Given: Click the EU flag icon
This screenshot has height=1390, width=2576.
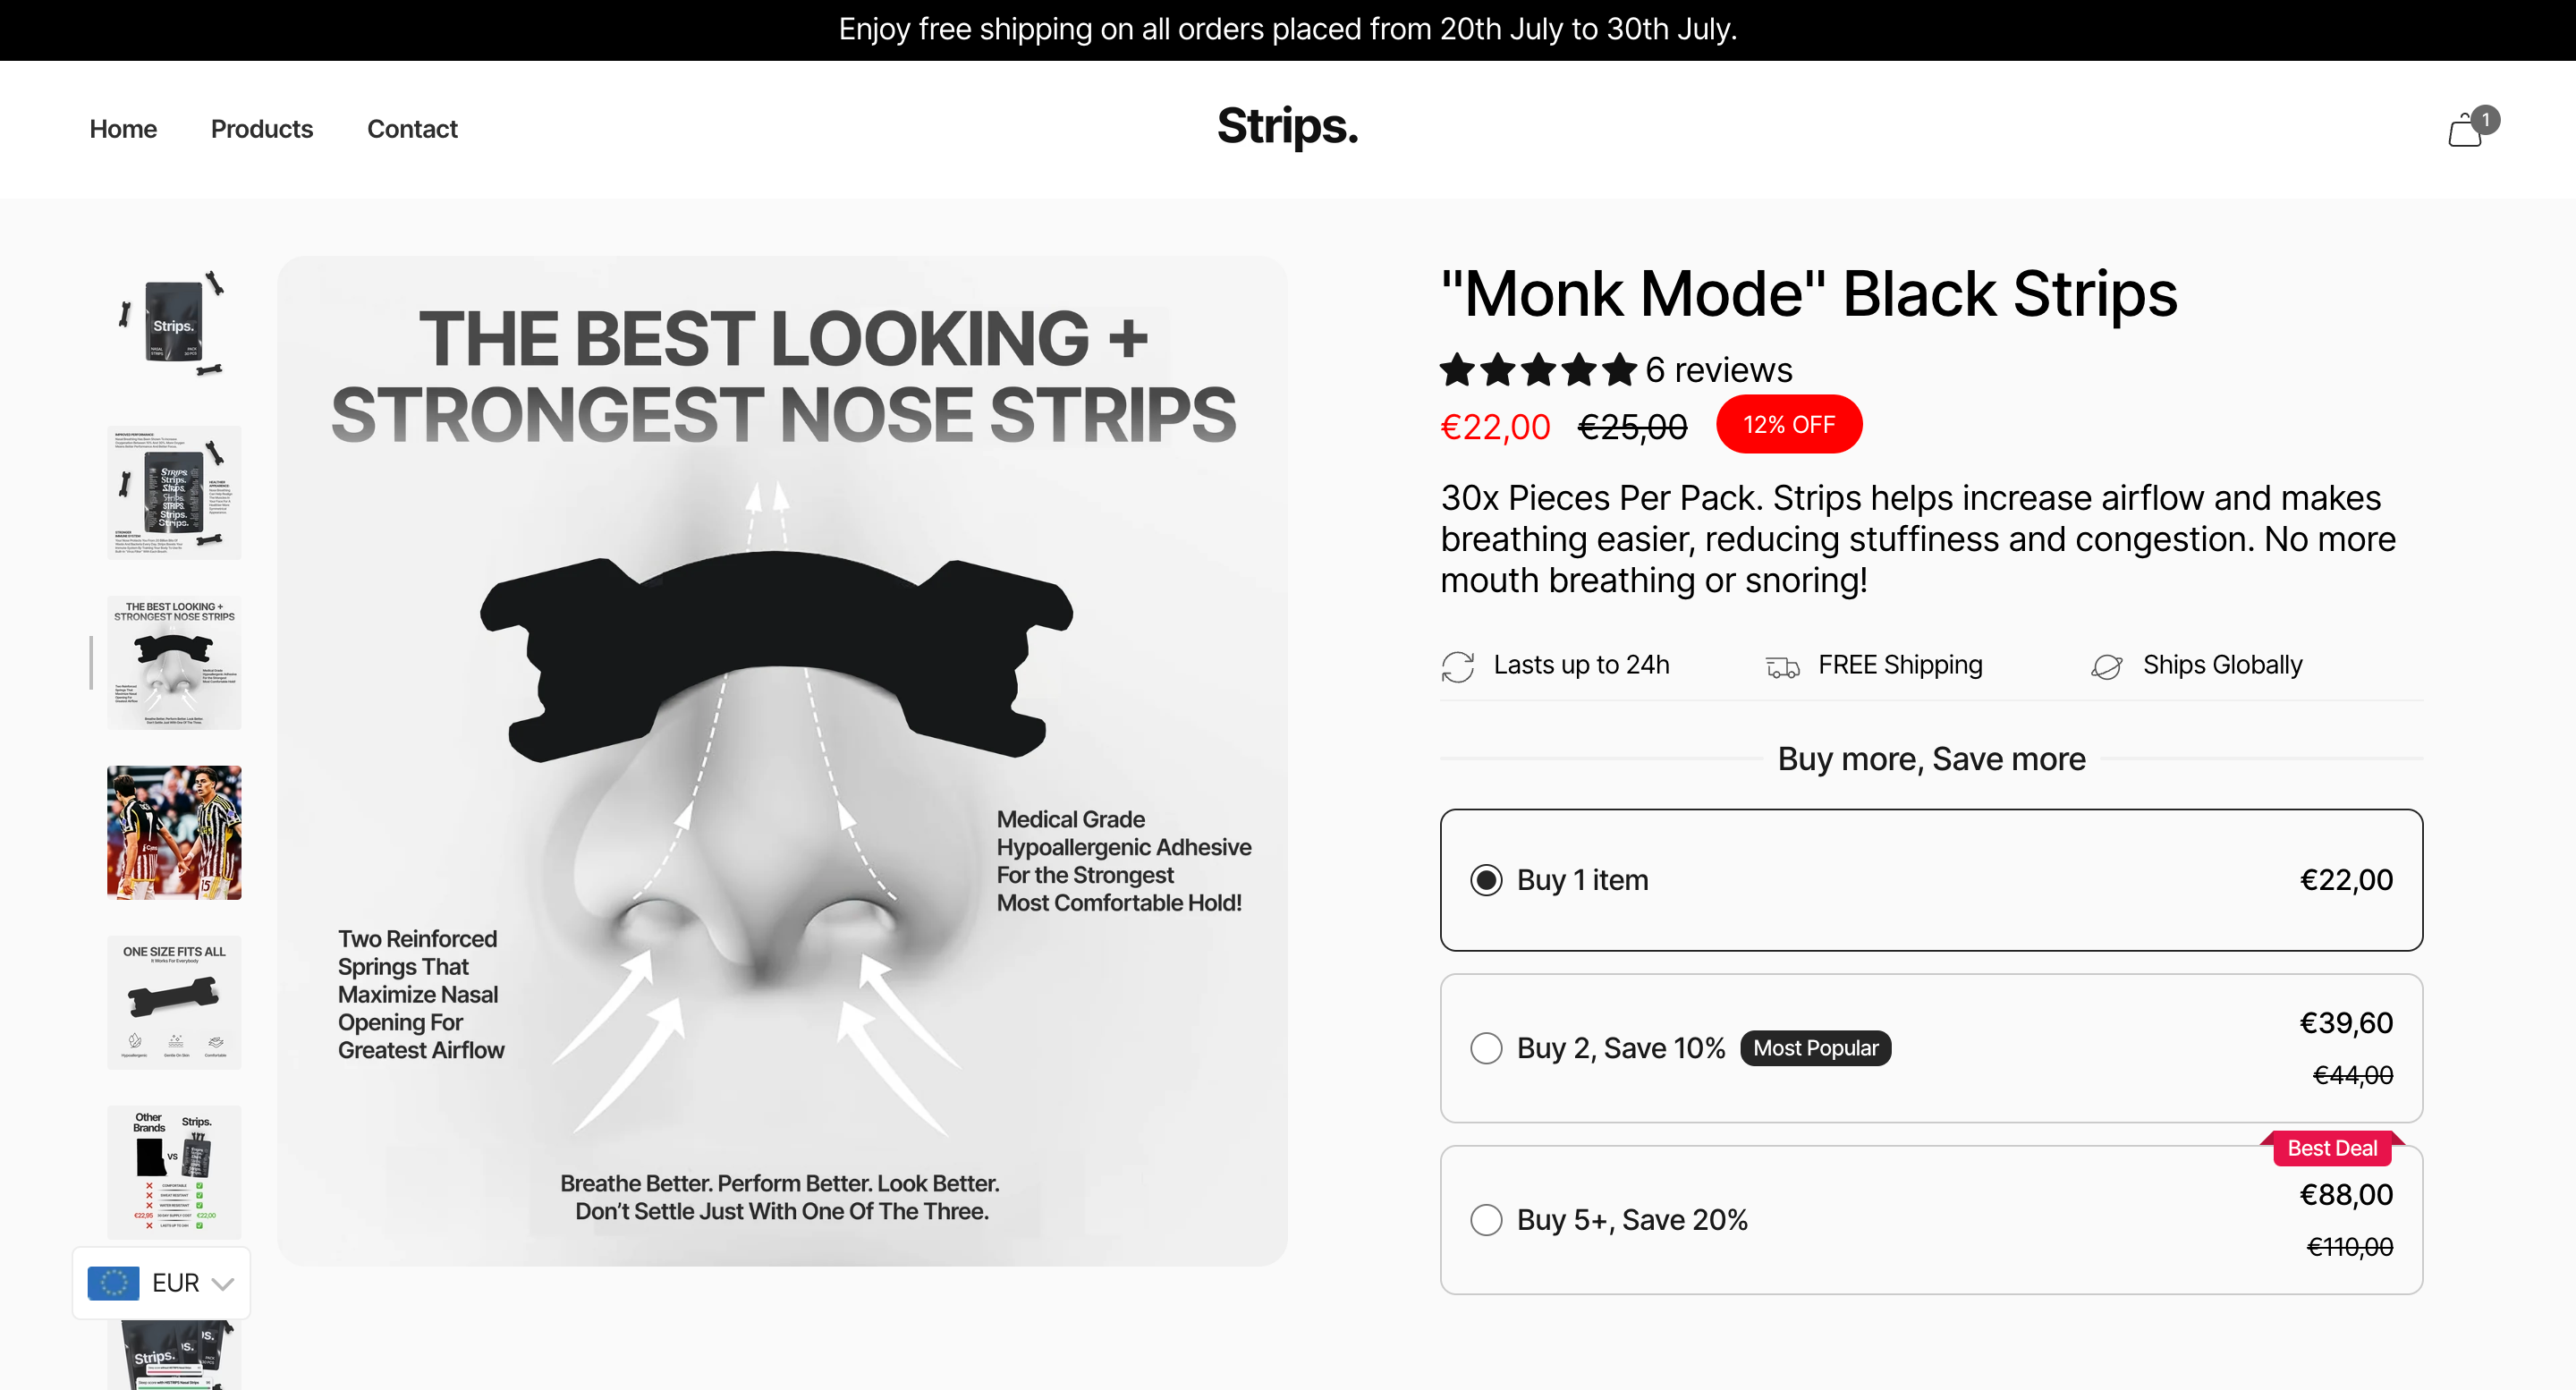Looking at the screenshot, I should 113,1282.
